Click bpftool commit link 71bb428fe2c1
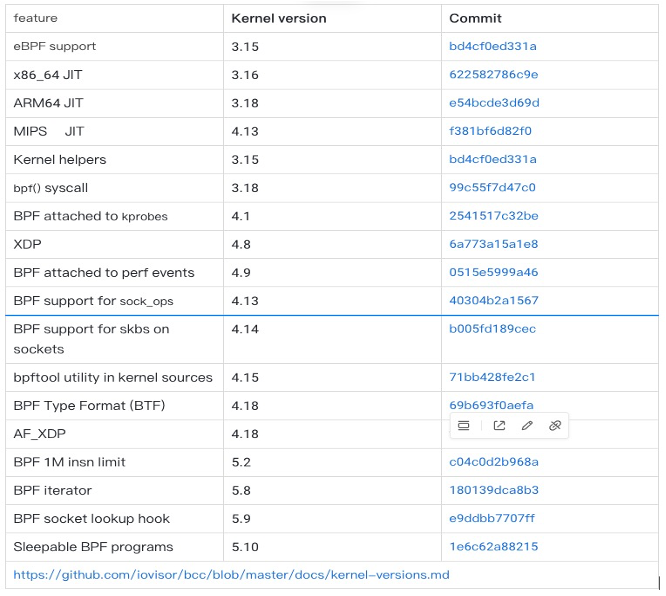This screenshot has height=596, width=666. click(492, 377)
